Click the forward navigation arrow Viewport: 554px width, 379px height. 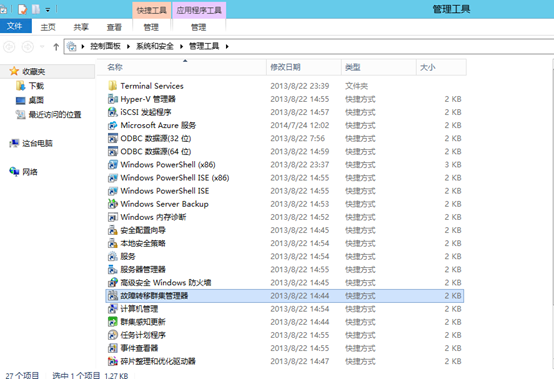tap(28, 47)
